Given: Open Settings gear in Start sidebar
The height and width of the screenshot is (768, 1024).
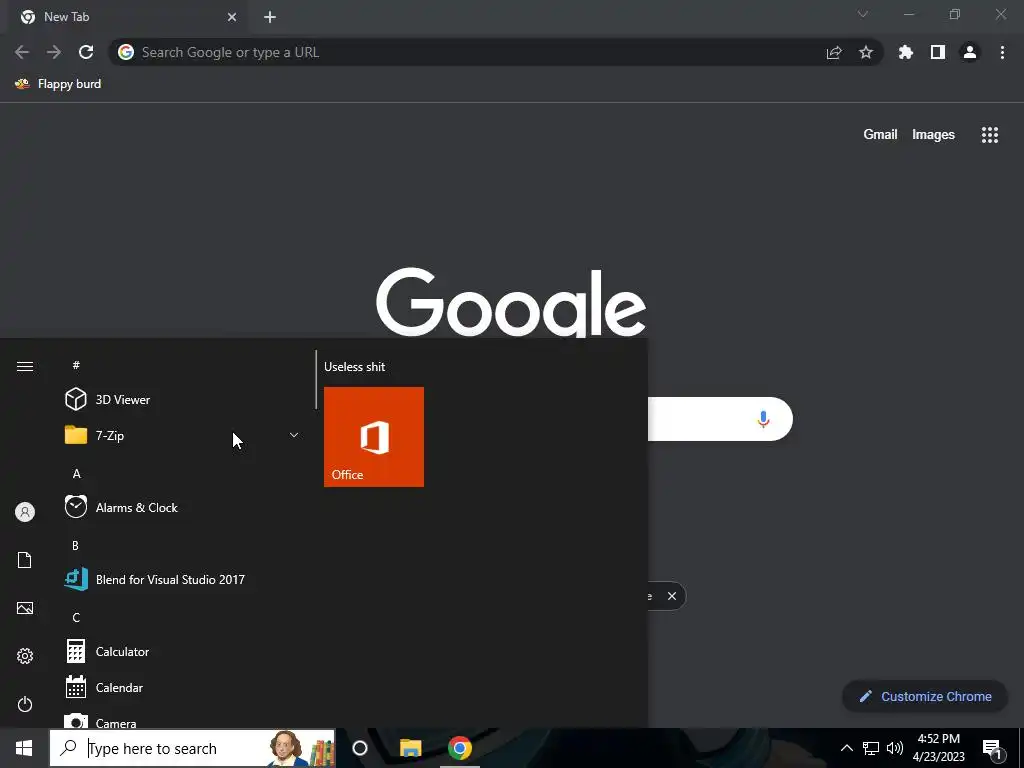Looking at the screenshot, I should (x=25, y=656).
